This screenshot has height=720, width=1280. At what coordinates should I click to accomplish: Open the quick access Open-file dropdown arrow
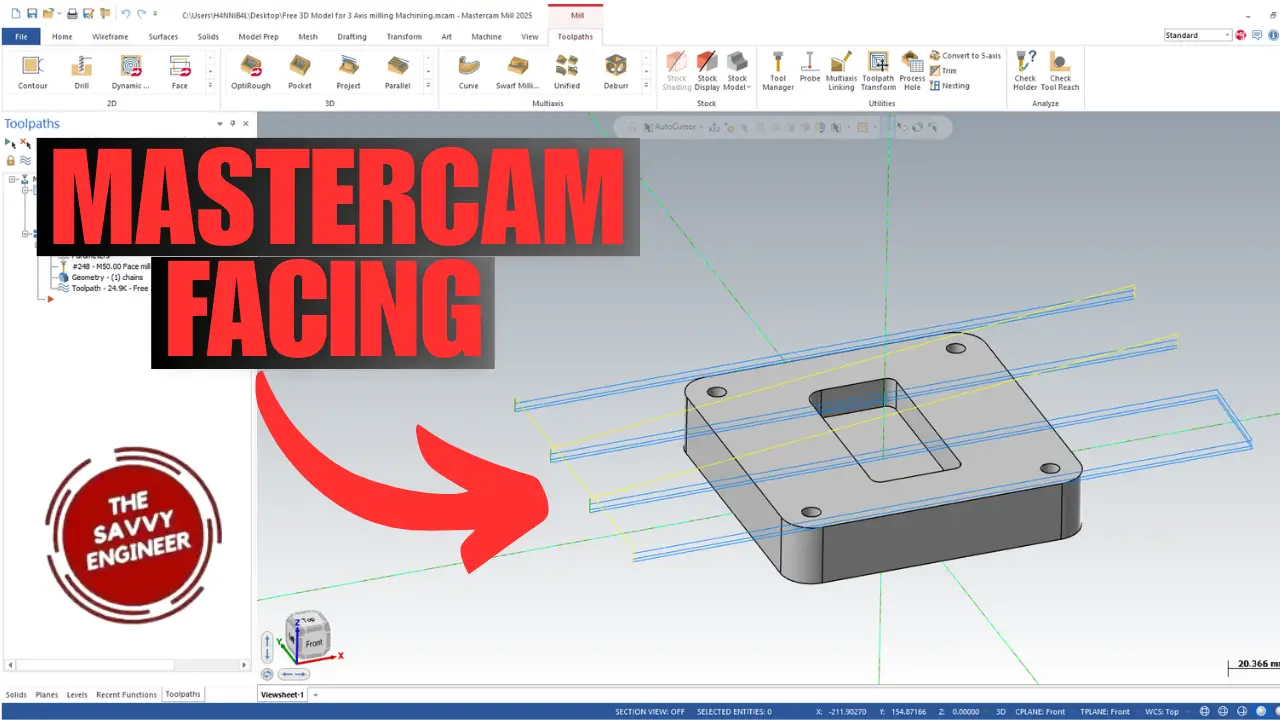[60, 14]
